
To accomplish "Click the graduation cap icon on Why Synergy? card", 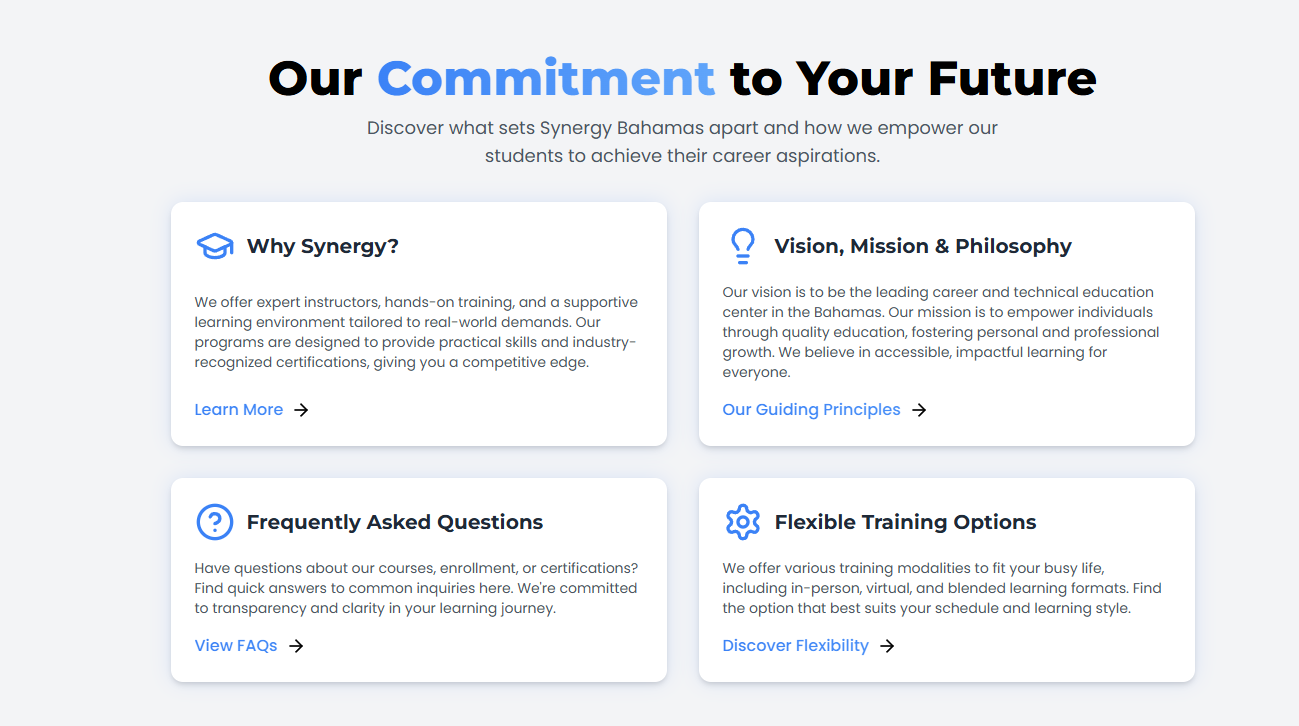I will (x=214, y=245).
